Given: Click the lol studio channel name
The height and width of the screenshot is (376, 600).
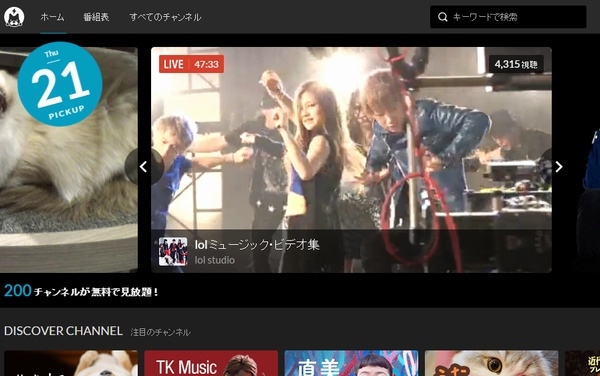Looking at the screenshot, I should coord(215,260).
